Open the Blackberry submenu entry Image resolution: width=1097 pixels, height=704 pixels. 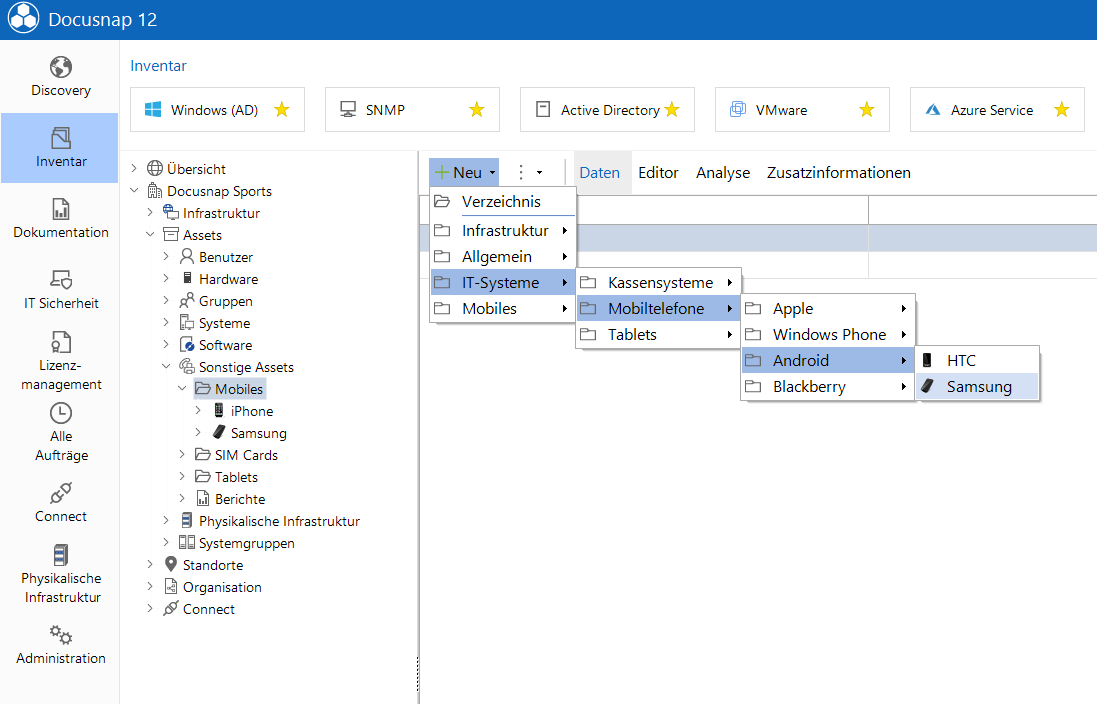[x=828, y=386]
